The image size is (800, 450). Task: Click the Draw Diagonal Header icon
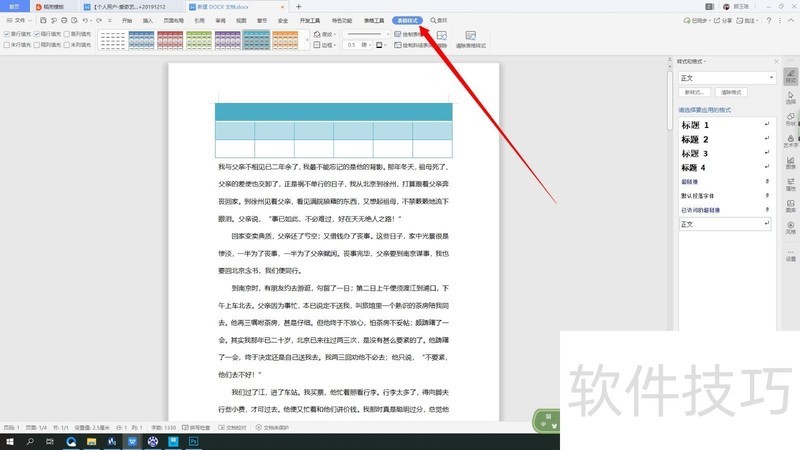click(398, 45)
